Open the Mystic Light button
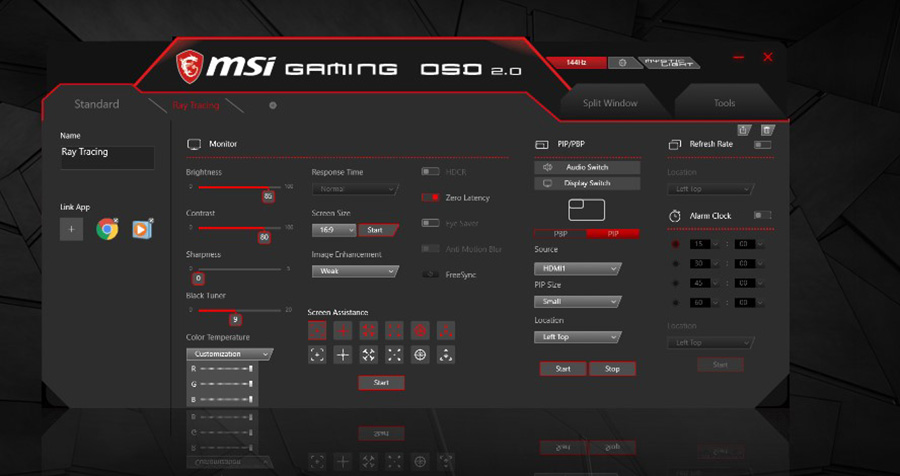 668,63
